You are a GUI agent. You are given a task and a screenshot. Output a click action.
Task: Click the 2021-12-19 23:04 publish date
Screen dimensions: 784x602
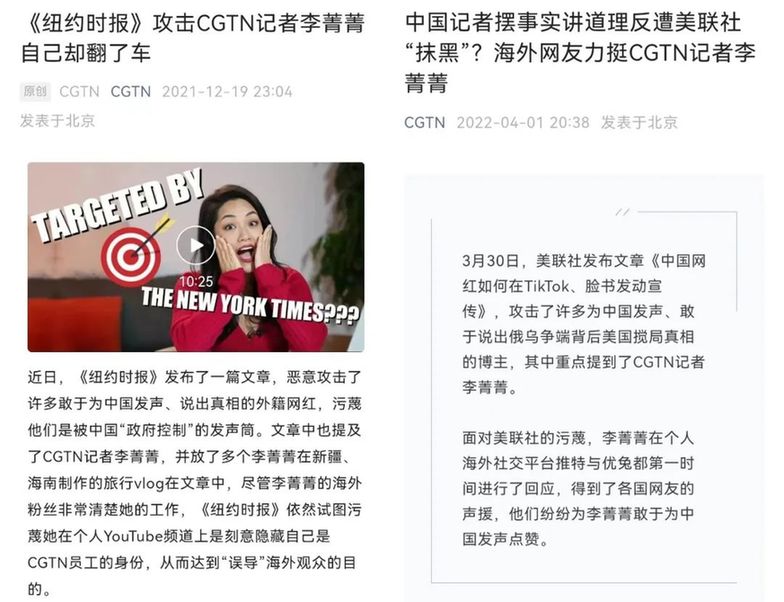(x=227, y=92)
